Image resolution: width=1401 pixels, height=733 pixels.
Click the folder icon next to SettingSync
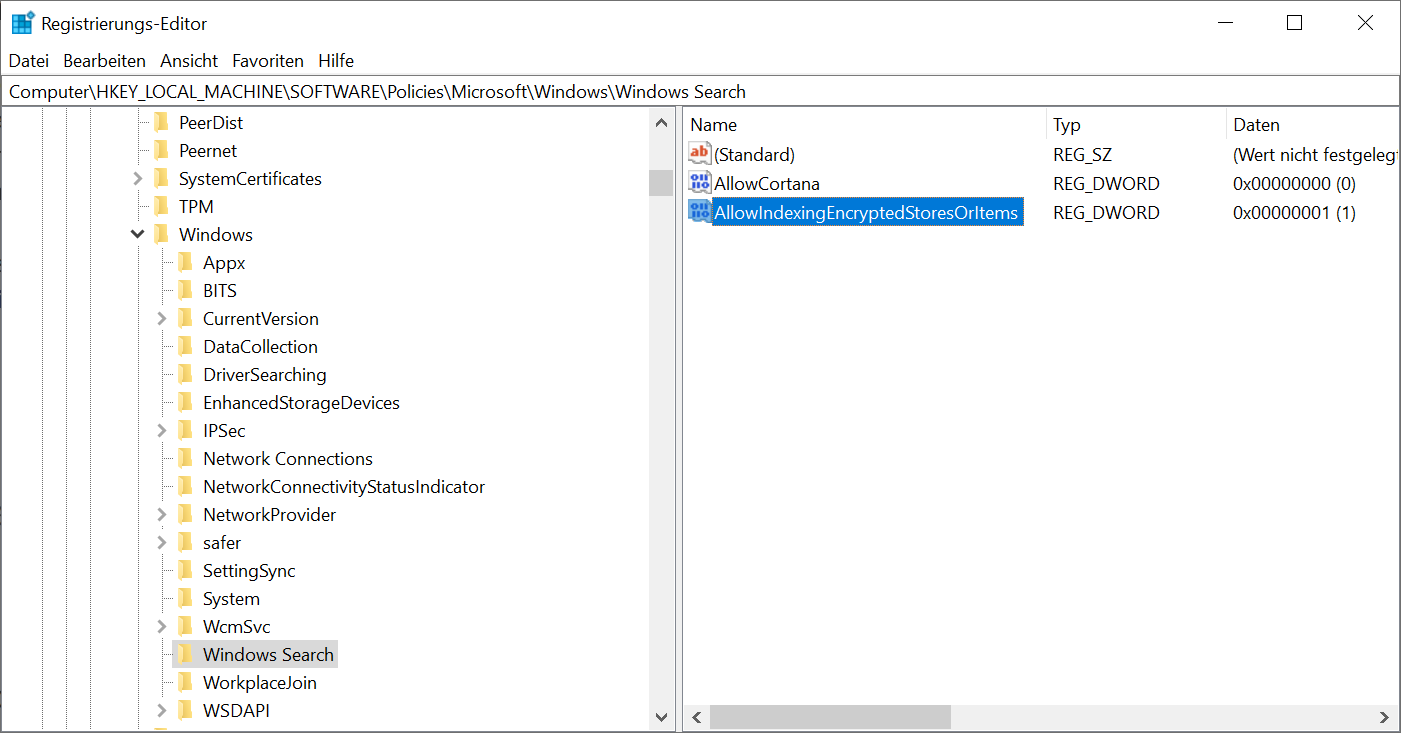point(185,571)
